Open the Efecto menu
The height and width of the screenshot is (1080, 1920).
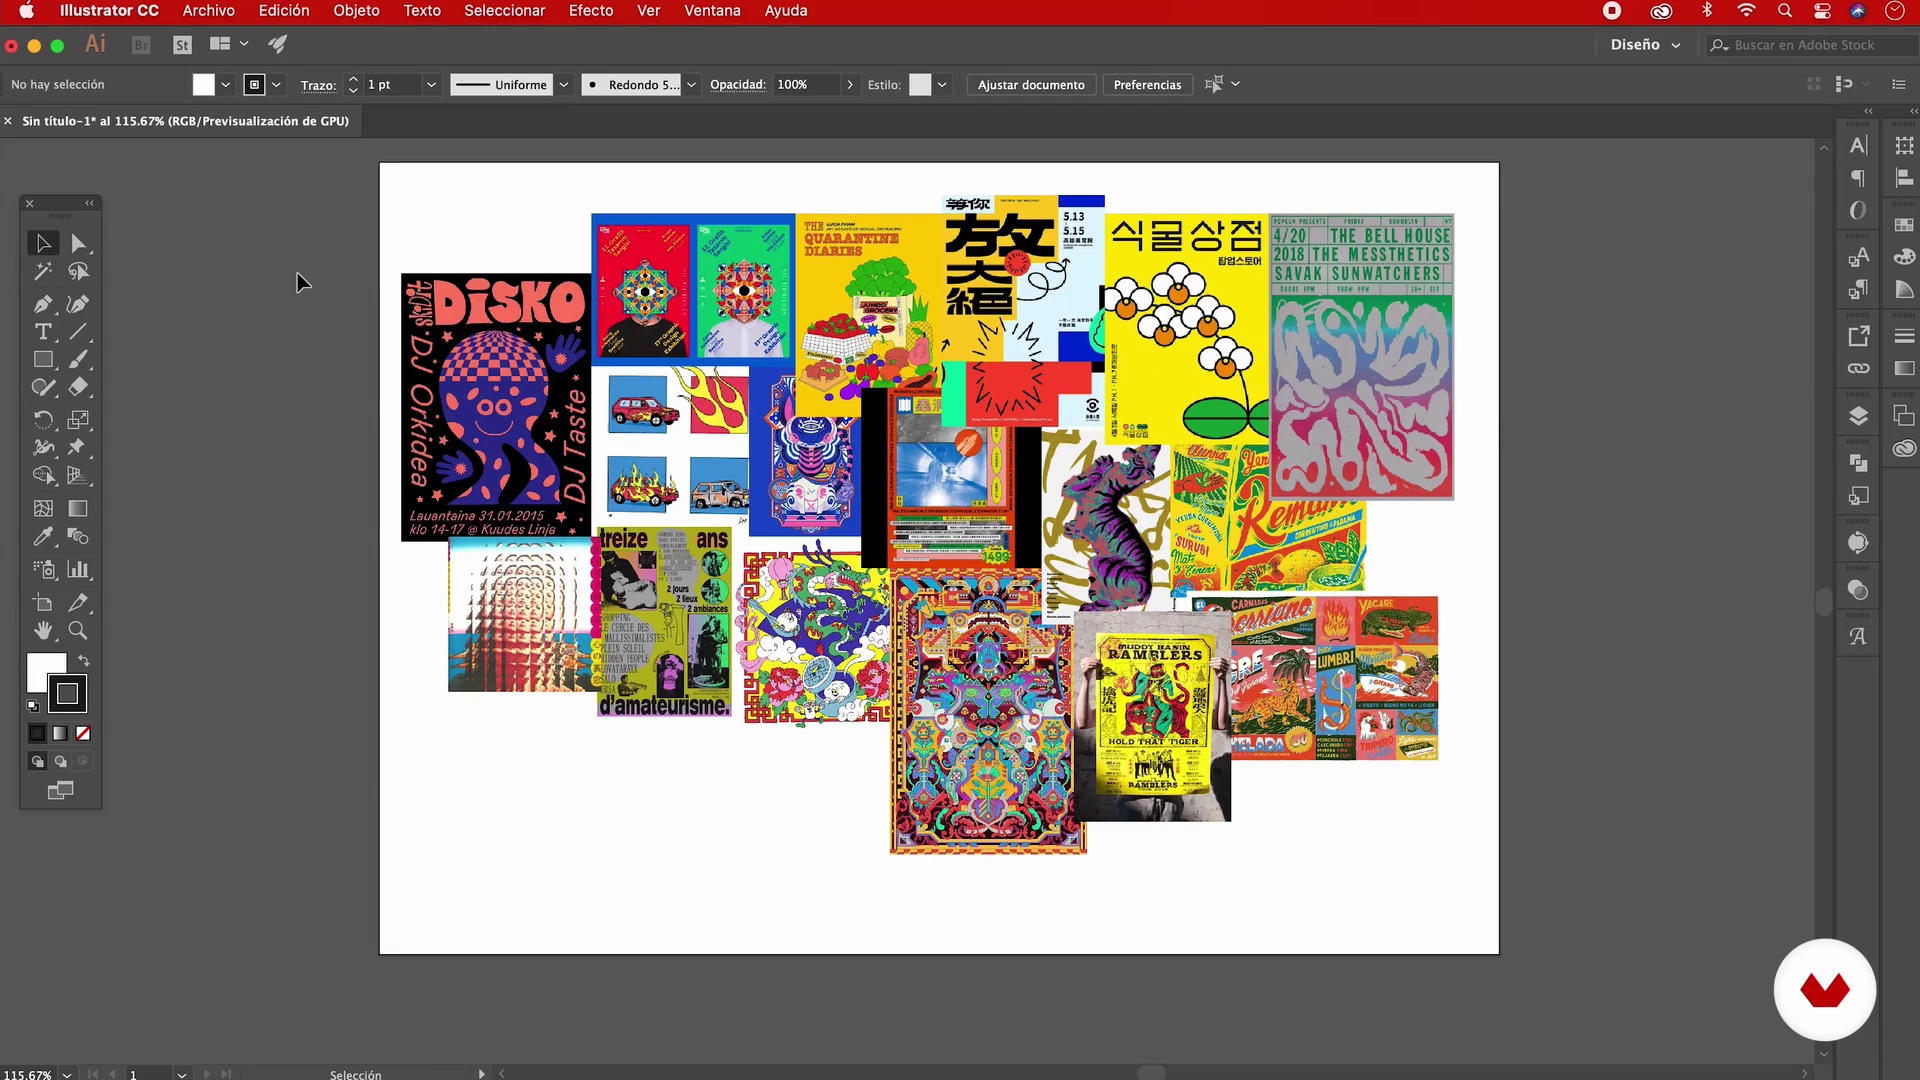coord(591,11)
